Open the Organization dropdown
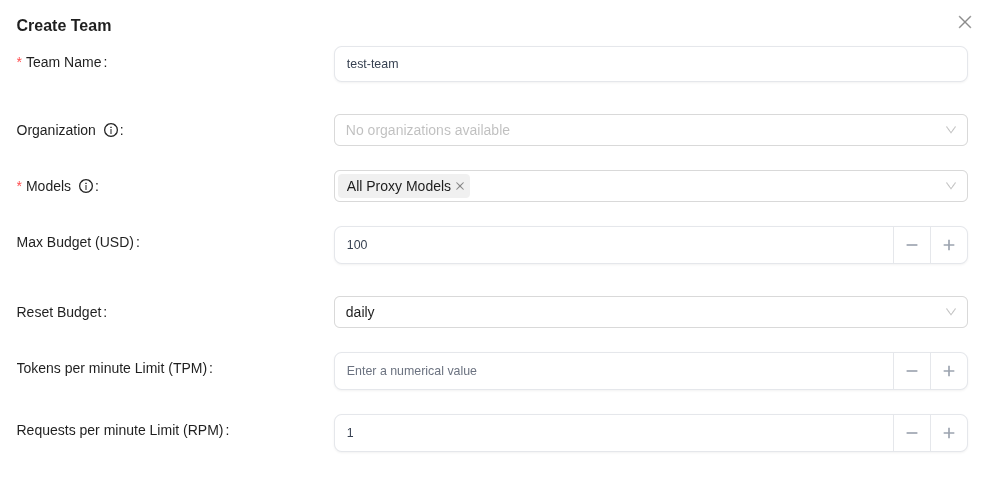This screenshot has height=481, width=984. click(651, 130)
